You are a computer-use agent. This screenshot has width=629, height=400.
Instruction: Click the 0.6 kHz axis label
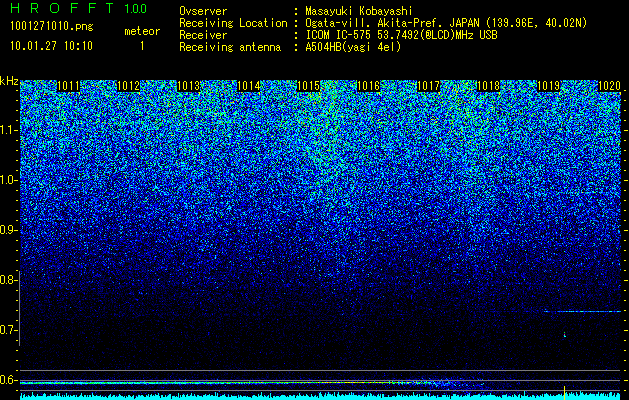tap(9, 380)
